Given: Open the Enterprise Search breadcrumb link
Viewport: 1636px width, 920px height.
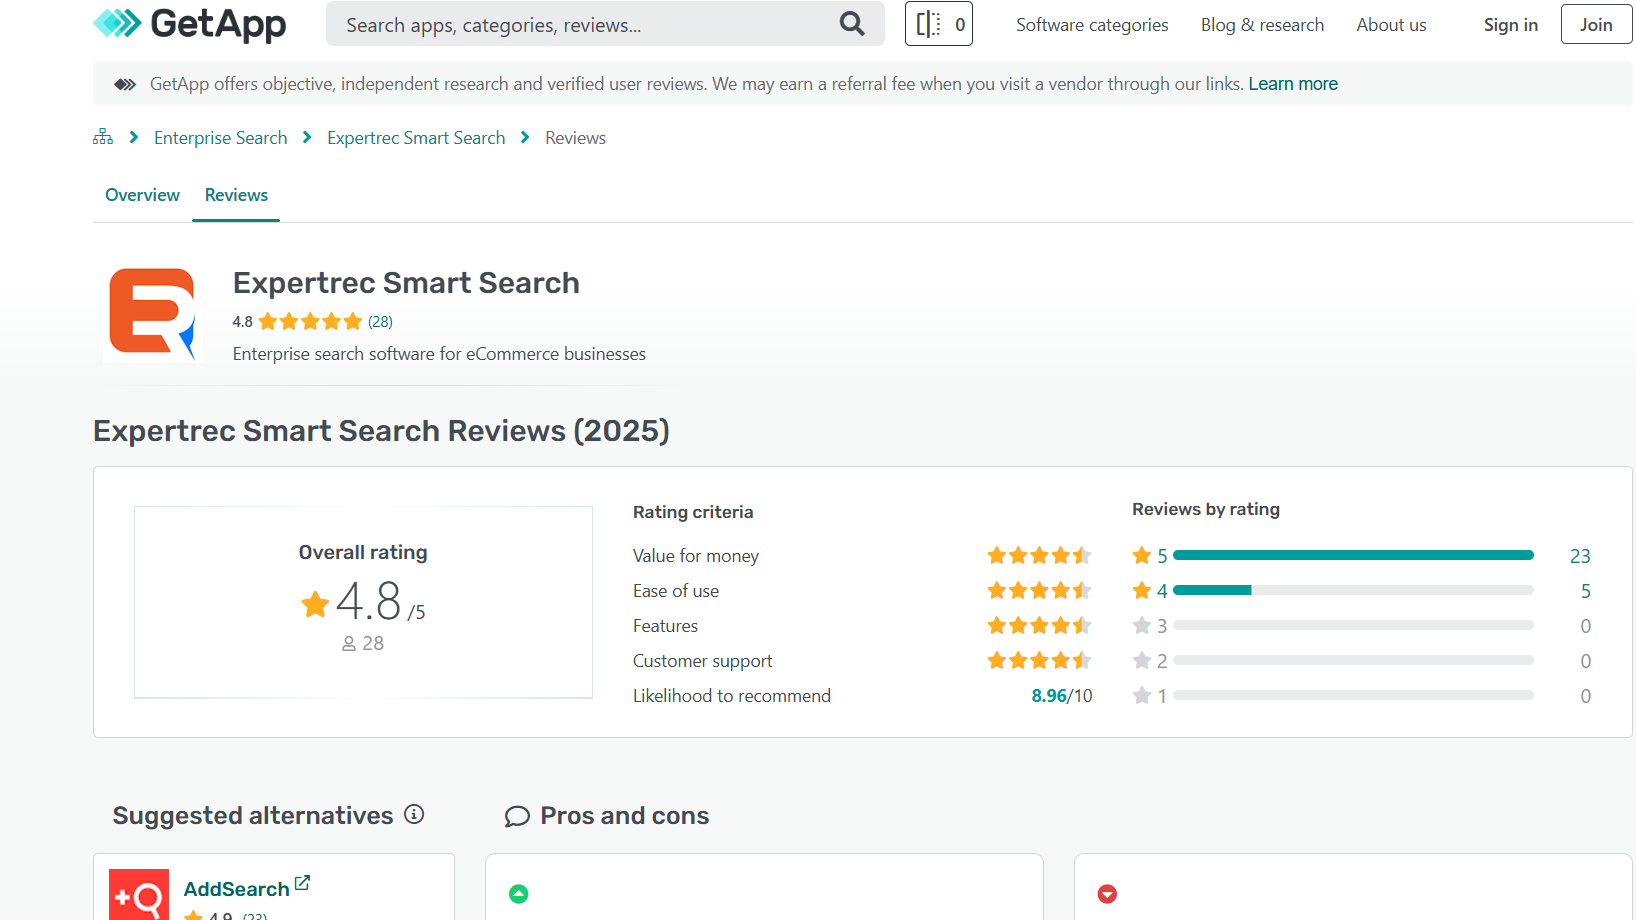Looking at the screenshot, I should pos(220,138).
